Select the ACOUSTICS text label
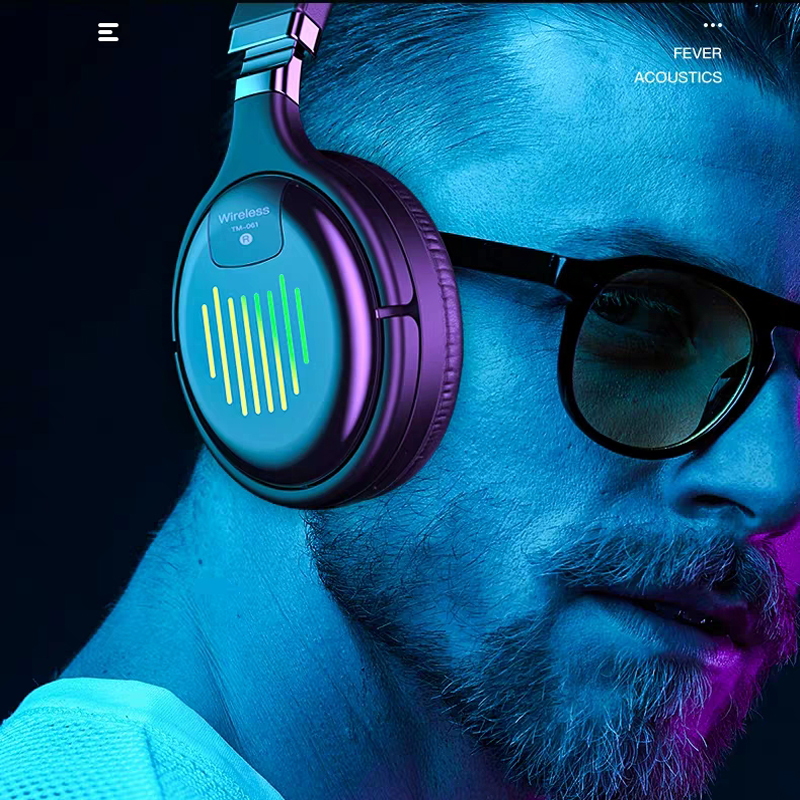Image resolution: width=800 pixels, height=800 pixels. [x=677, y=77]
